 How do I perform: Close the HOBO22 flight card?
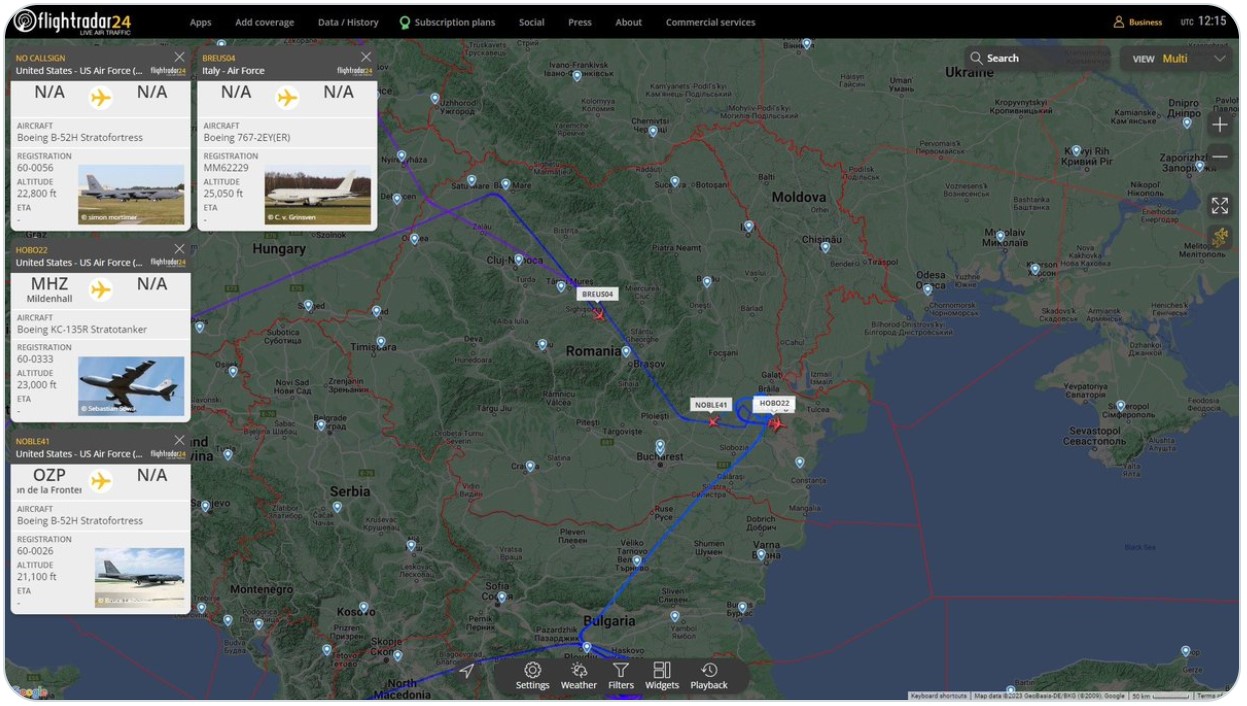coord(179,249)
